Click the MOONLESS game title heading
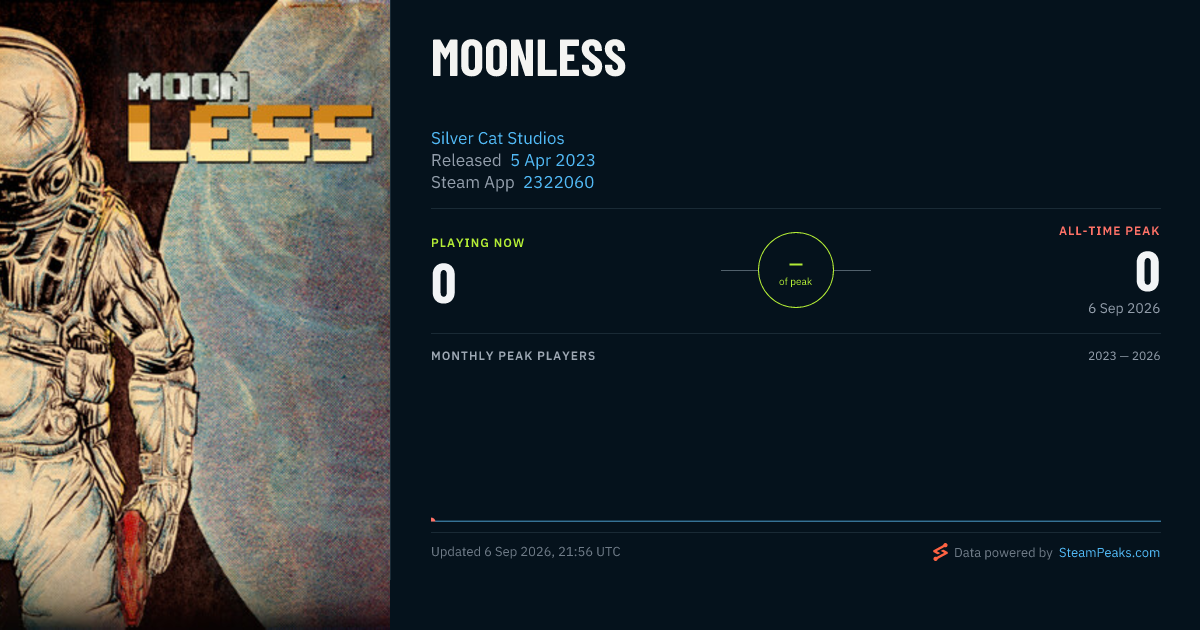Viewport: 1200px width, 630px height. 528,58
